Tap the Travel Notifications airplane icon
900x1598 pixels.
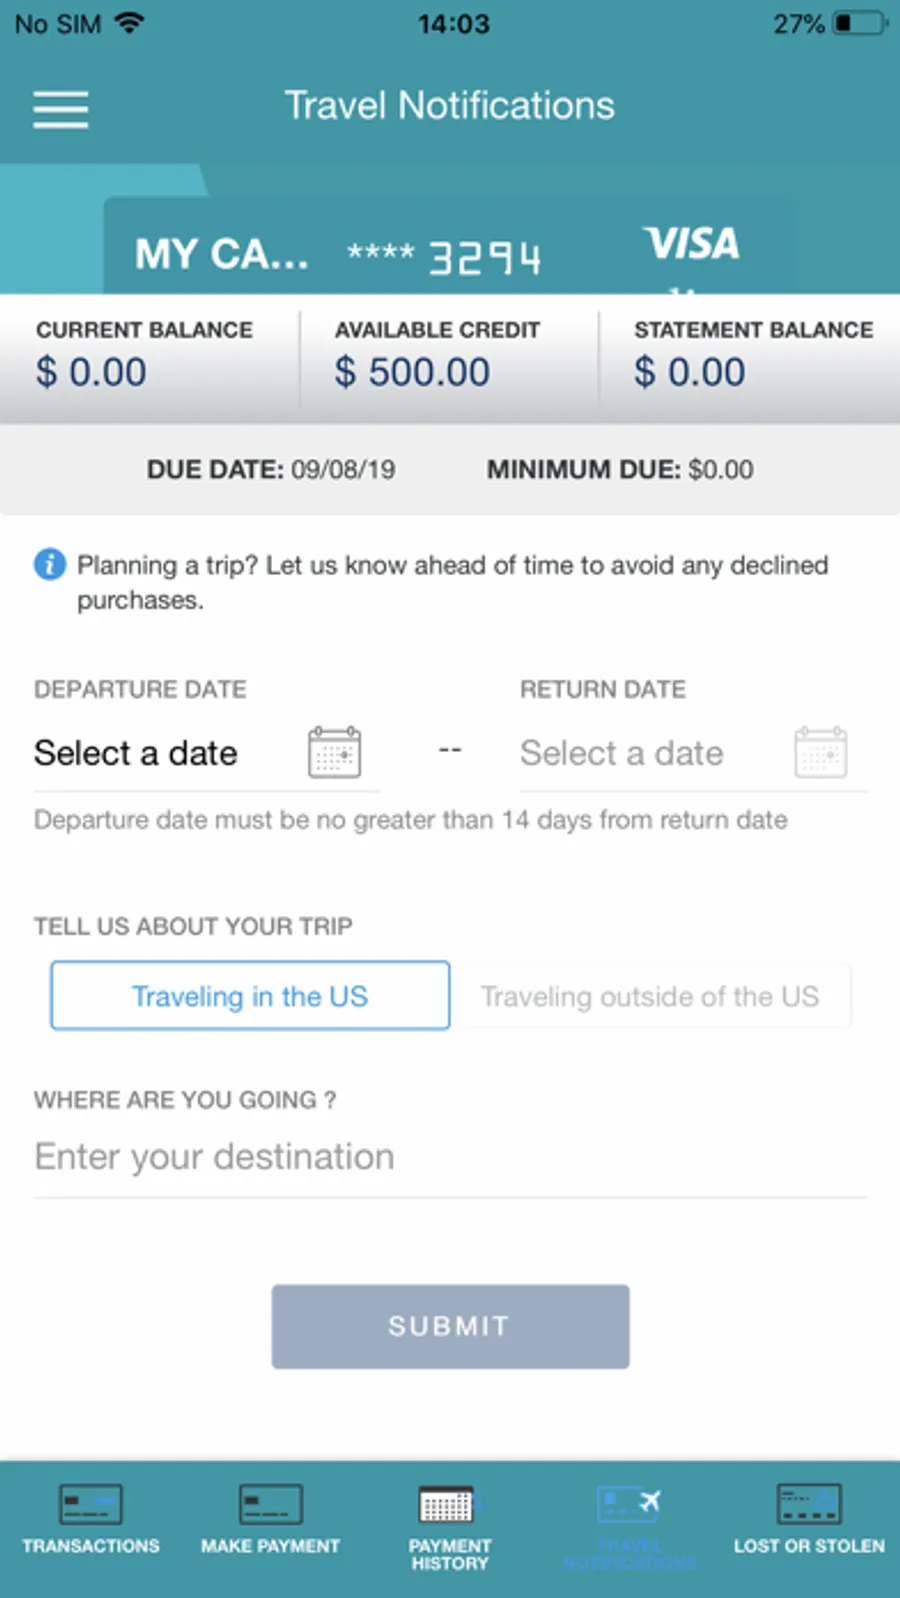[629, 1503]
